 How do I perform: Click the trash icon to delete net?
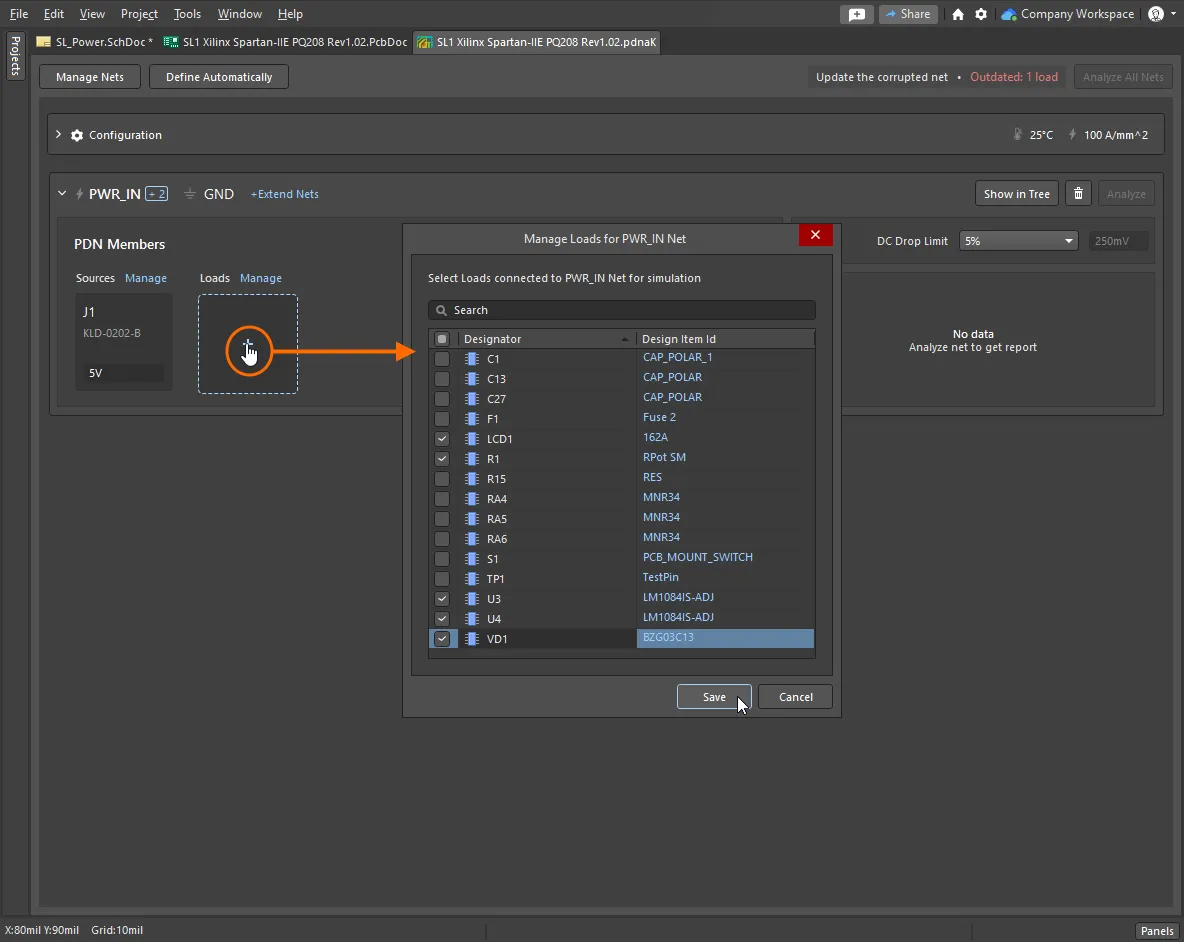[1078, 194]
